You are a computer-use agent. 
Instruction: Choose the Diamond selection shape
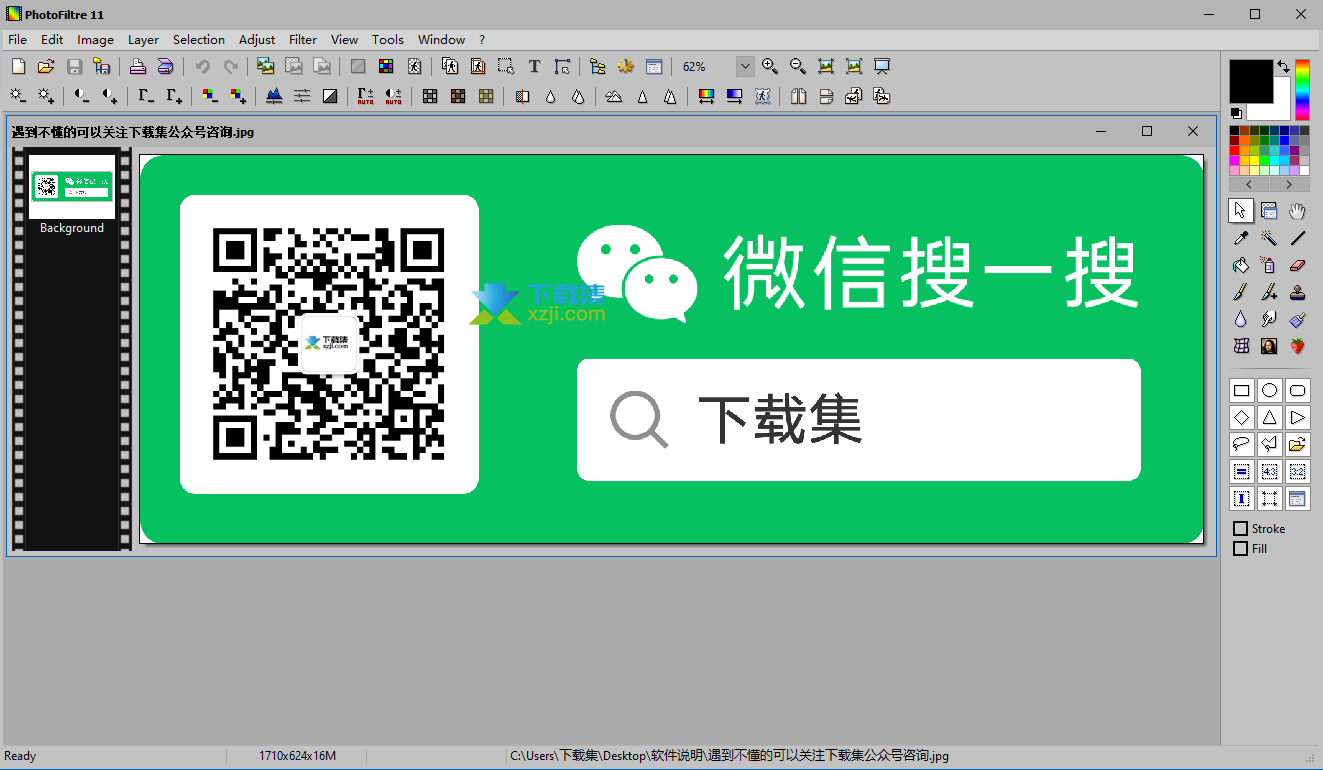pyautogui.click(x=1241, y=417)
